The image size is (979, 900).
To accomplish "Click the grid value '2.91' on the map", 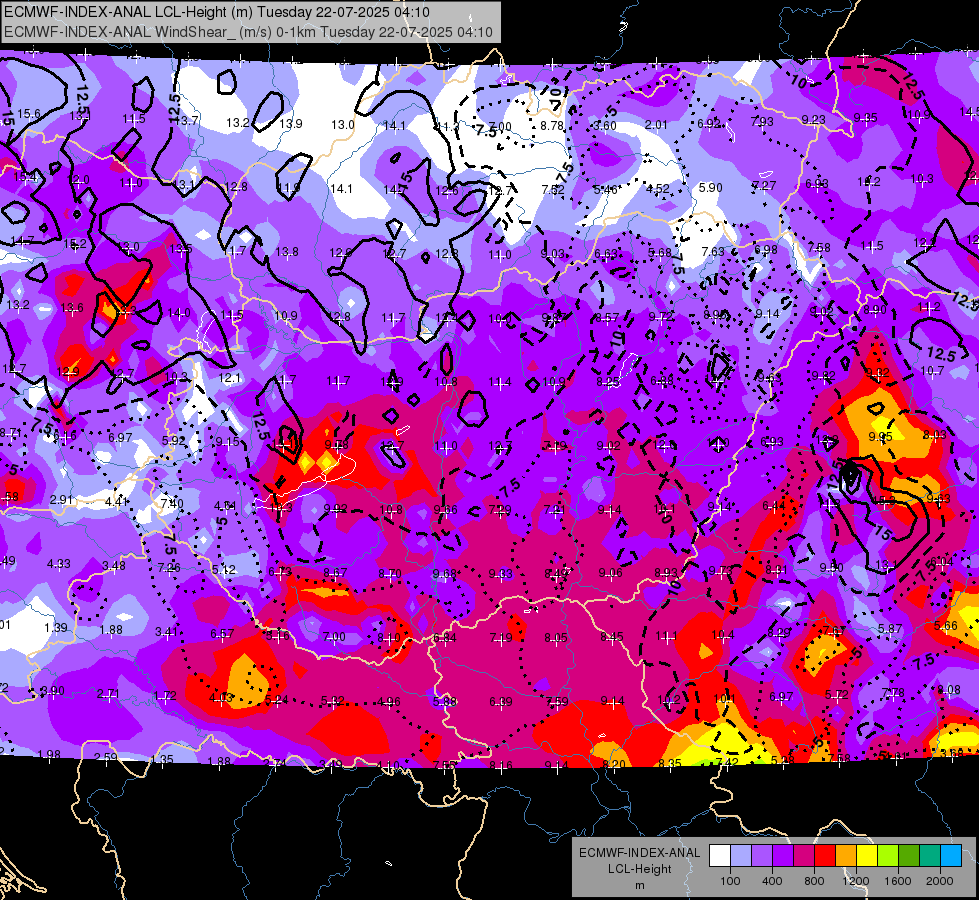I will (x=62, y=500).
